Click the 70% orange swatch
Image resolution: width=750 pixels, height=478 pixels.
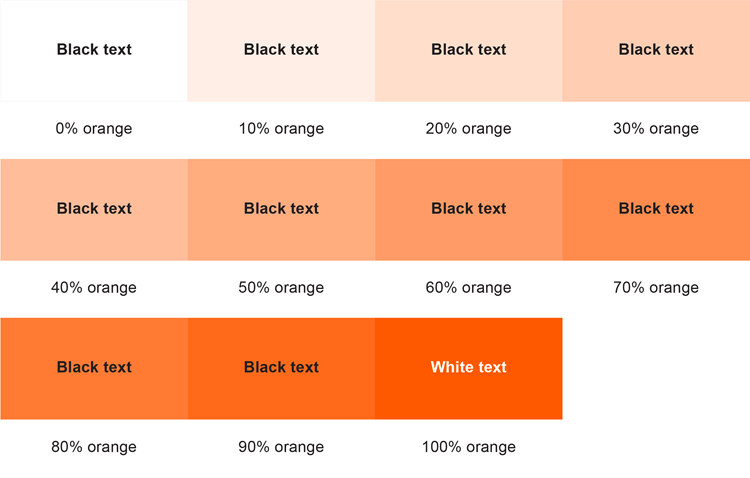[x=656, y=210]
